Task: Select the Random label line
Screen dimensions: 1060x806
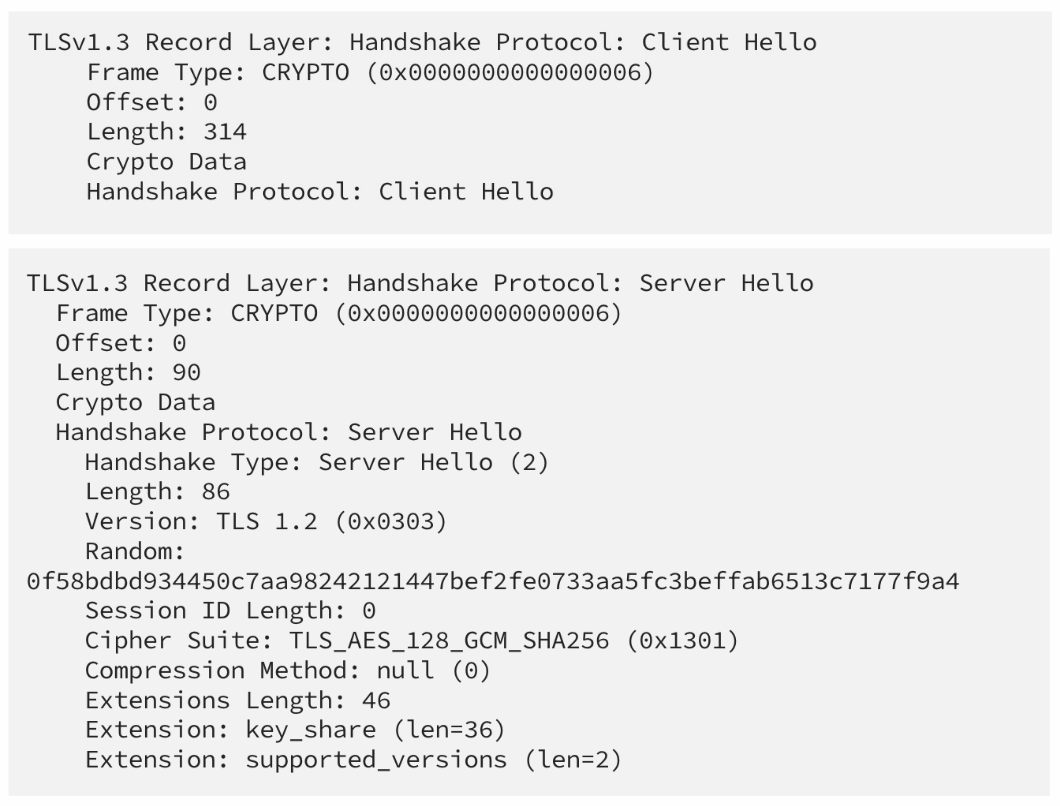Action: [135, 551]
